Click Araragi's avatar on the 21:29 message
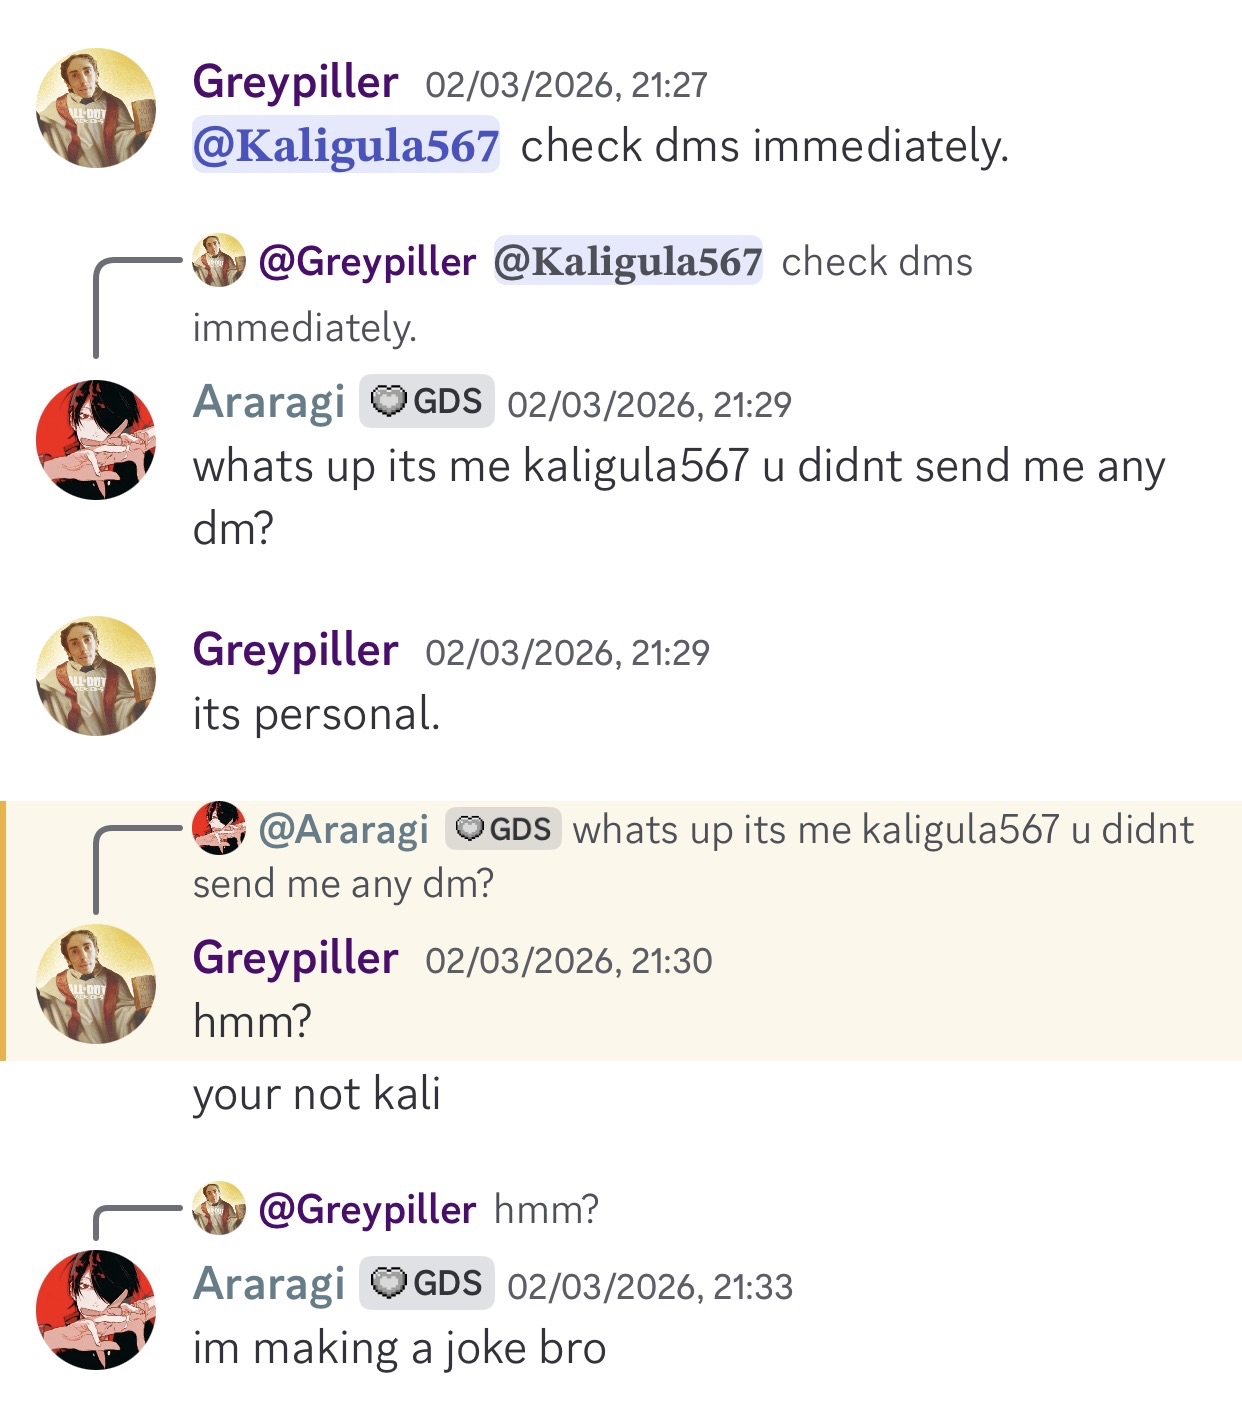 click(x=96, y=439)
